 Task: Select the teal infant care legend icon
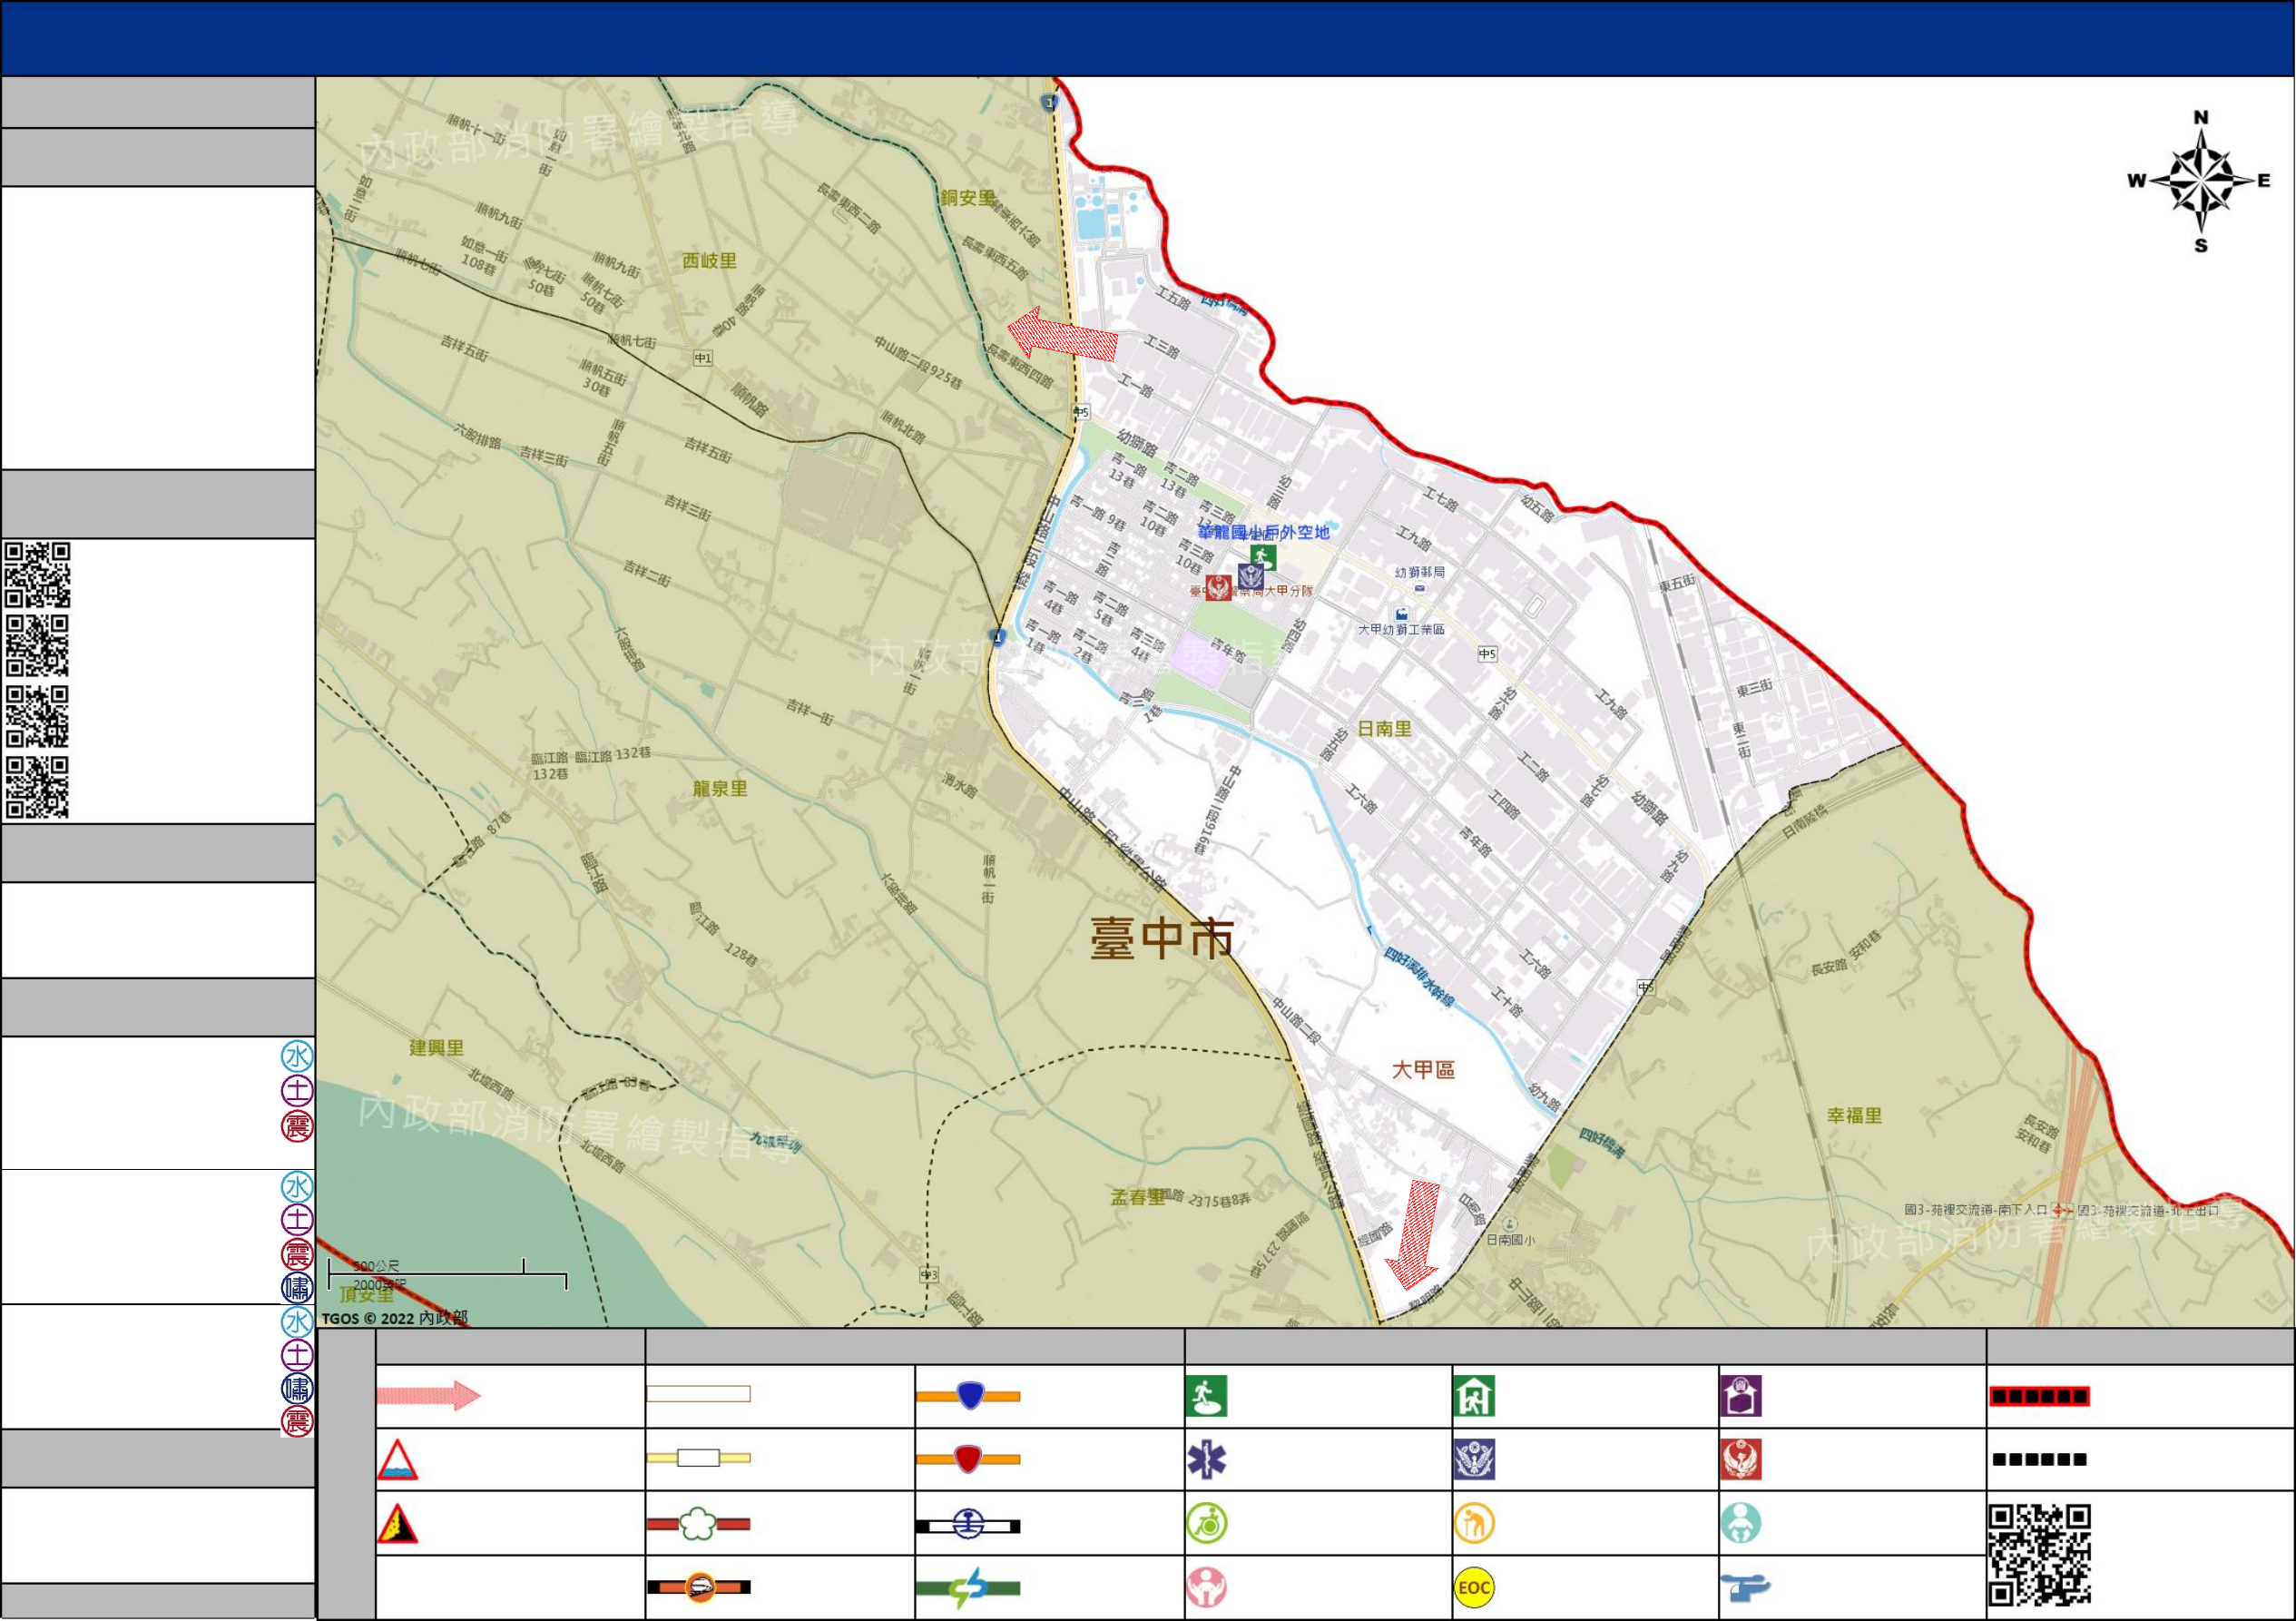[1741, 1525]
